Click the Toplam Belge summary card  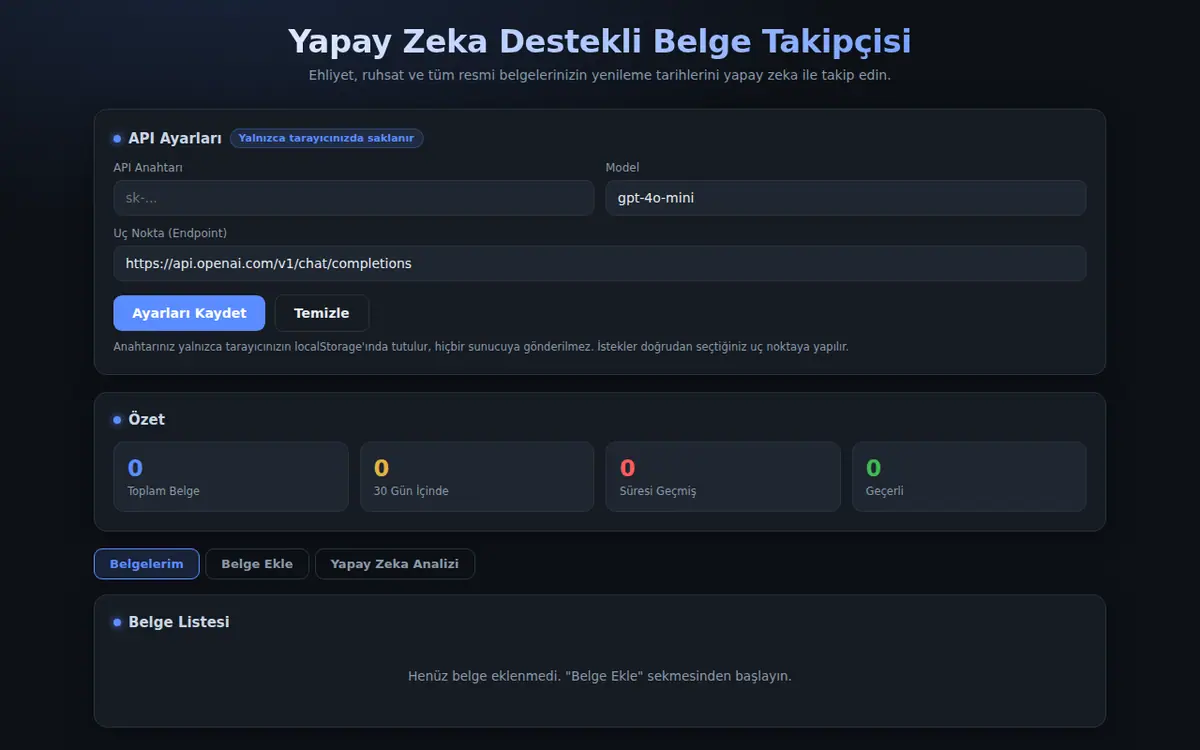click(231, 477)
